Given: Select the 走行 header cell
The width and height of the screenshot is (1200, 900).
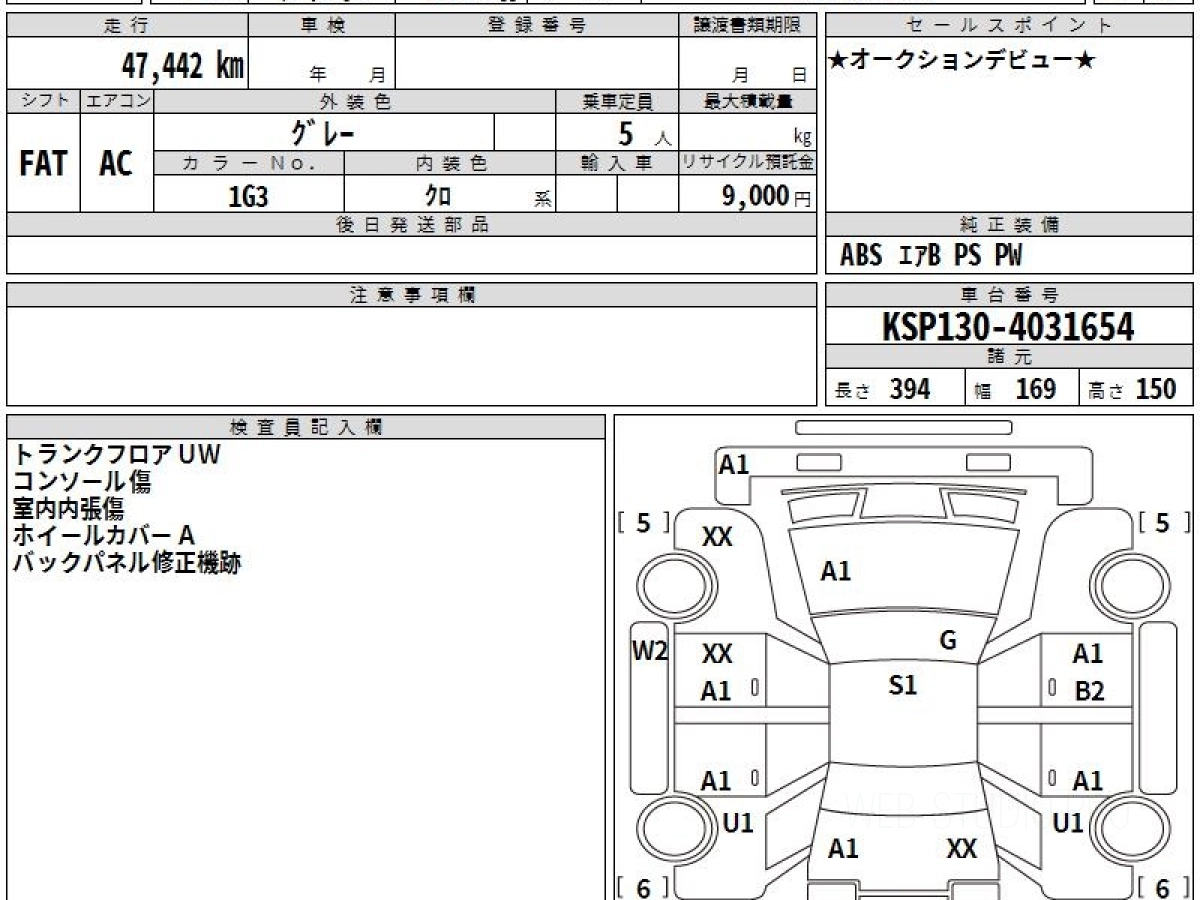Looking at the screenshot, I should (127, 26).
